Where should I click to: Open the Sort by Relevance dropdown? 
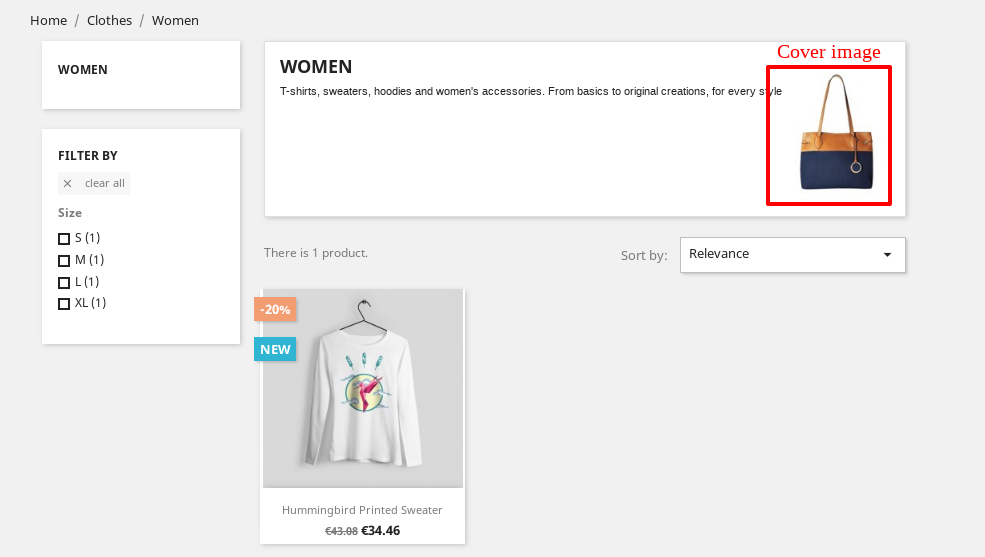pyautogui.click(x=793, y=255)
